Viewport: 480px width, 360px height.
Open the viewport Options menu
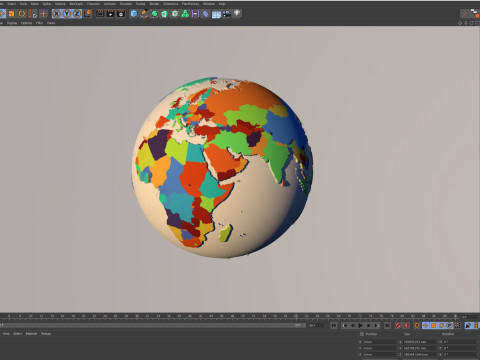coord(26,23)
